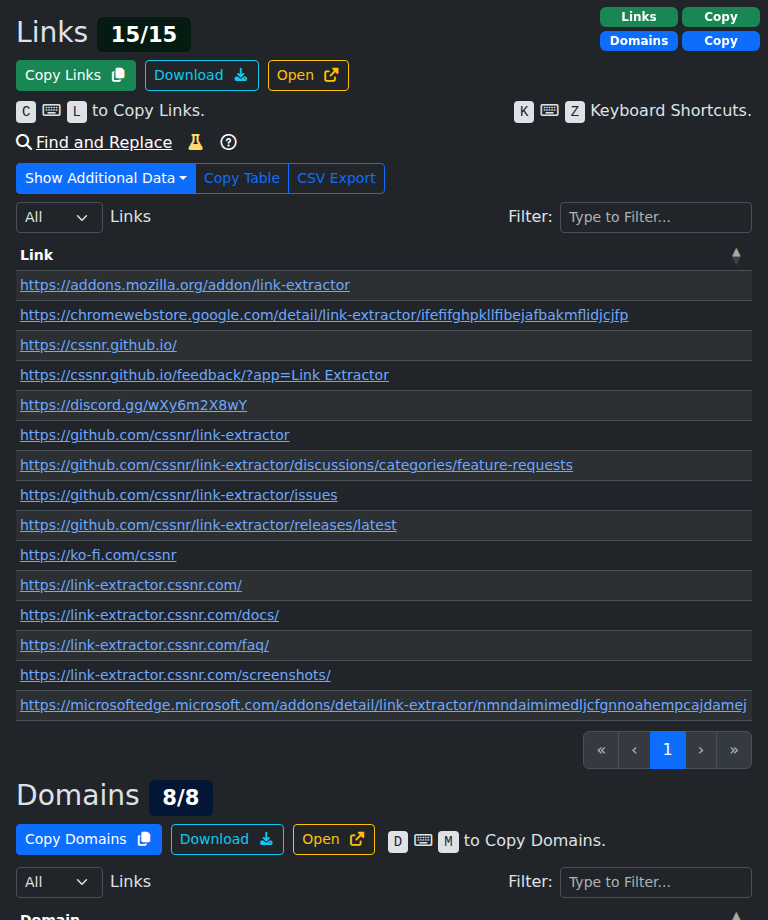Click the Find and Replace search link
The image size is (768, 920).
click(103, 142)
